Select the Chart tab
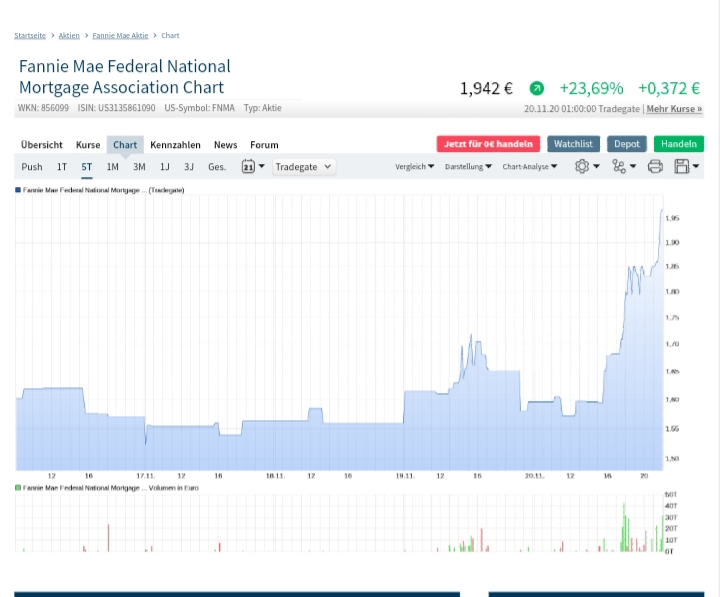This screenshot has width=720, height=597. coord(125,145)
